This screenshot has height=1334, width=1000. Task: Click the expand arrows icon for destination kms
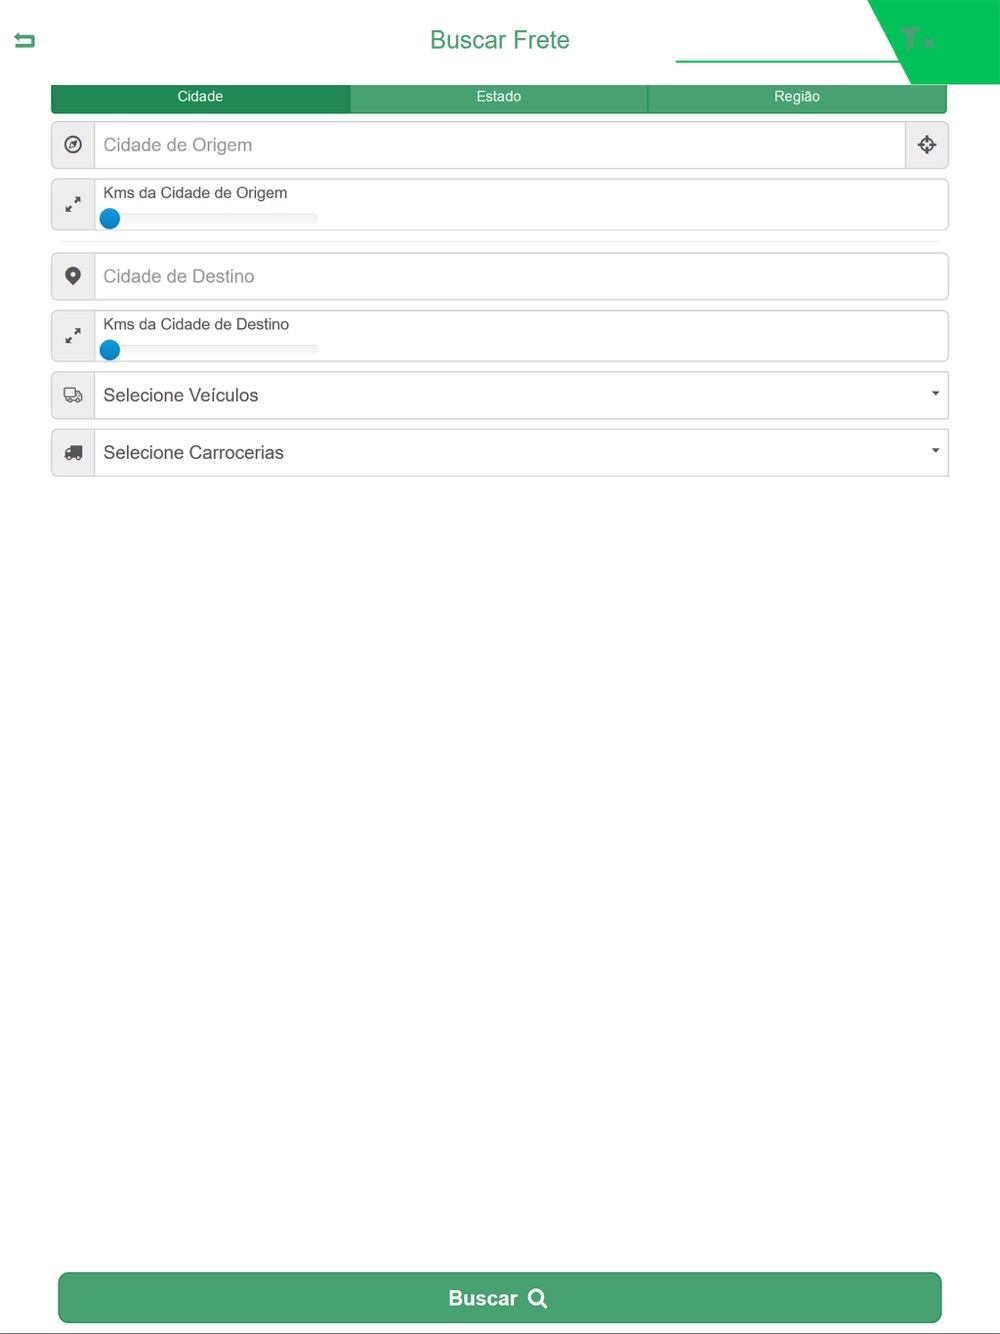coord(73,336)
